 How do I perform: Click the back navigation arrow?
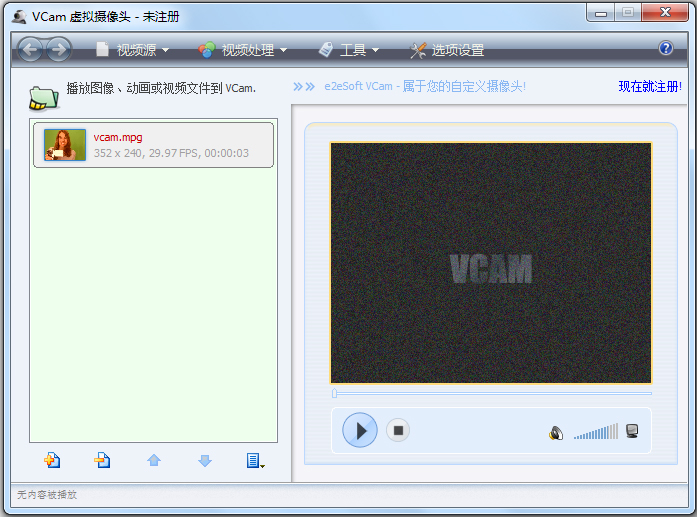(x=30, y=49)
